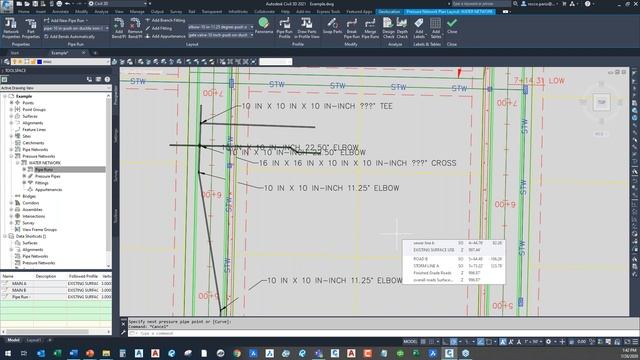Click the Undo arrow in the quick access toolbar

click(67, 4)
